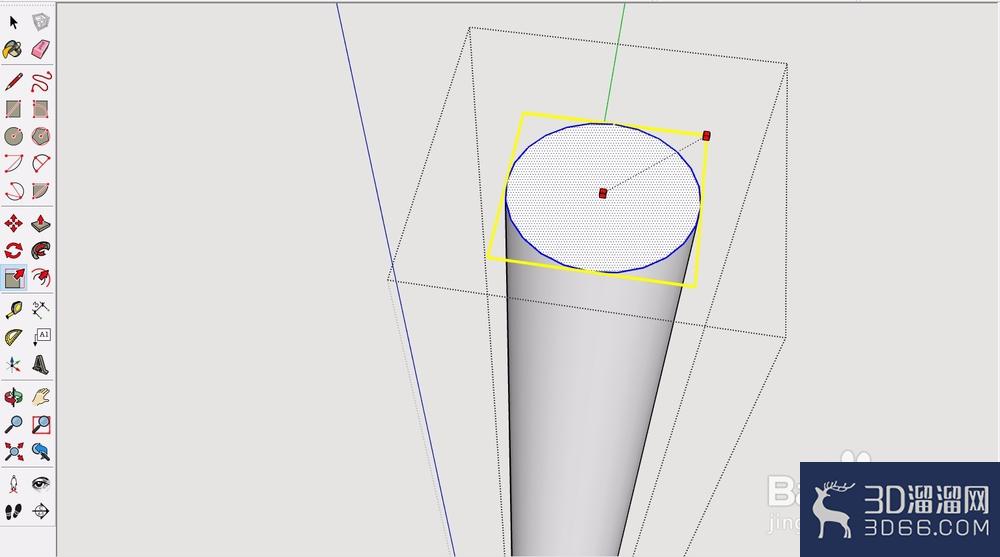Select the Text label tool
Viewport: 1000px width, 557px height.
pos(41,337)
